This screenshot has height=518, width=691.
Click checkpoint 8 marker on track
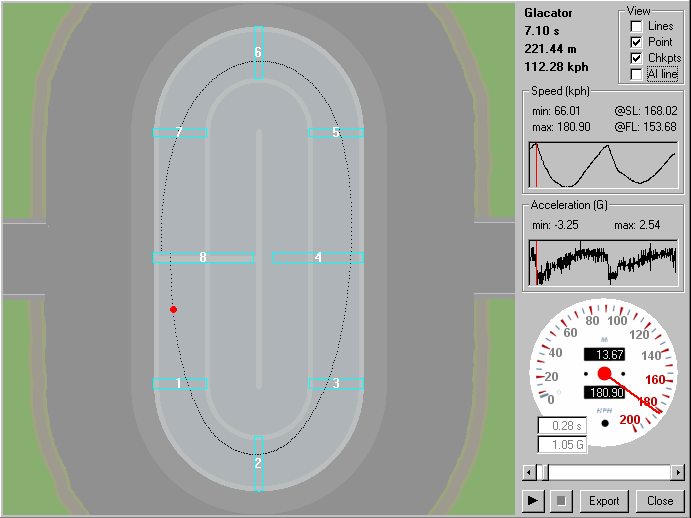(204, 257)
